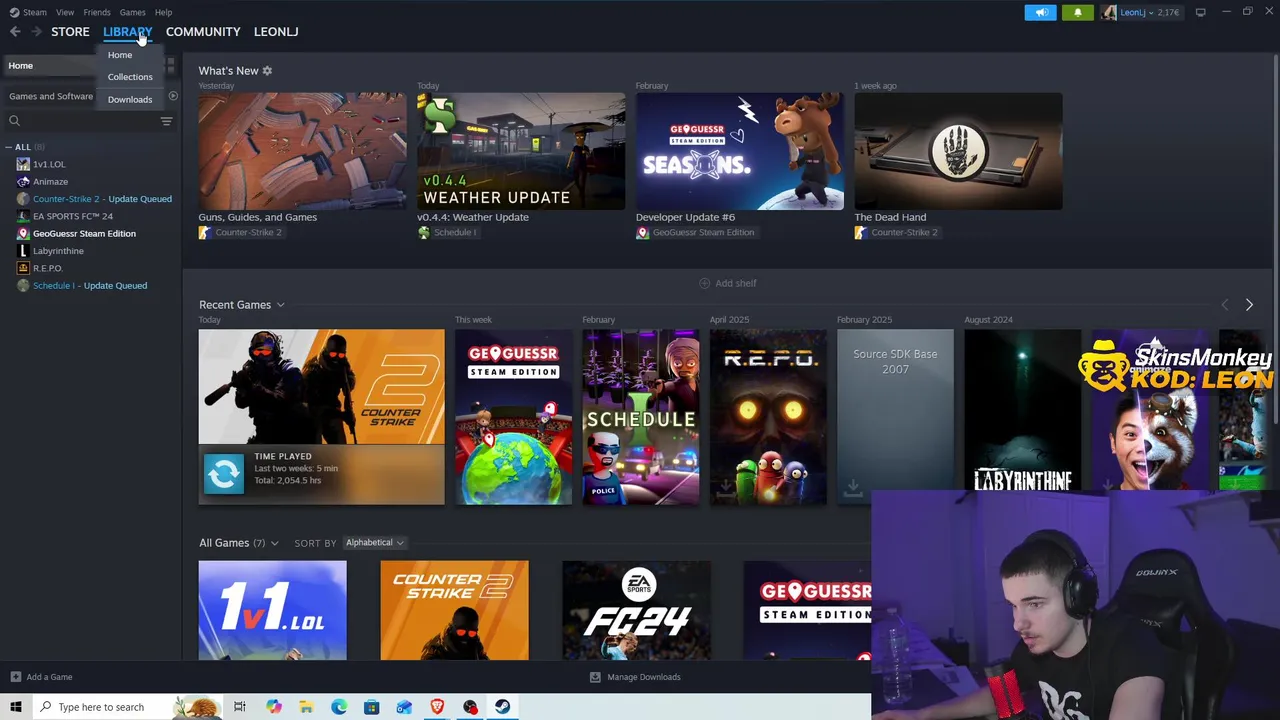Open the blue announcements megaphone button
The height and width of the screenshot is (720, 1280).
1040,12
